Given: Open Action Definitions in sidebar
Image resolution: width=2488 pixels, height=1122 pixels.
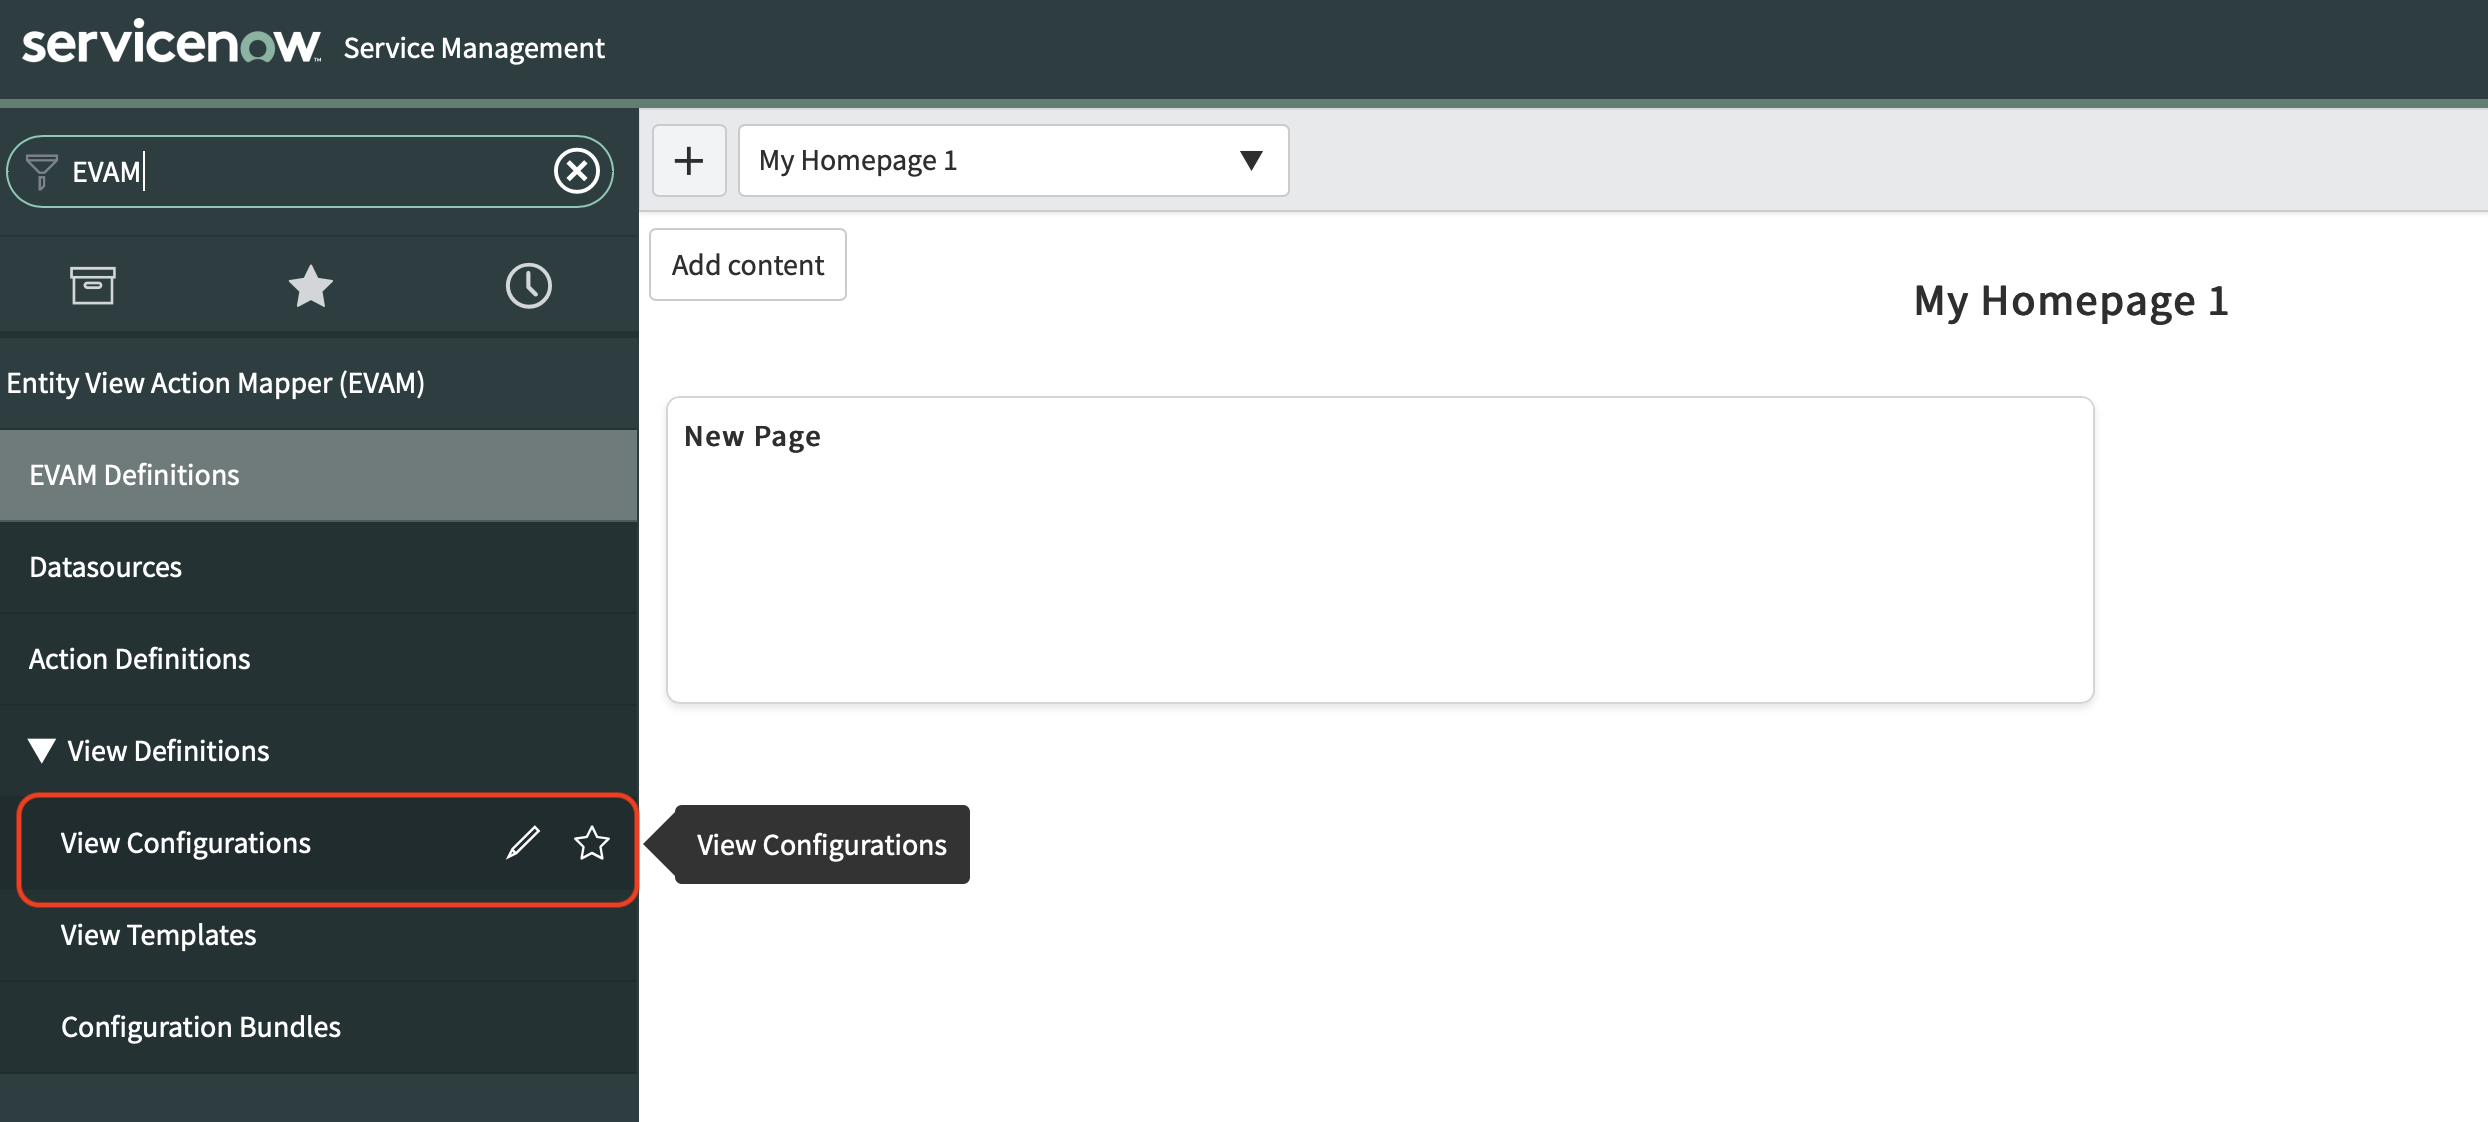Looking at the screenshot, I should (x=140, y=658).
